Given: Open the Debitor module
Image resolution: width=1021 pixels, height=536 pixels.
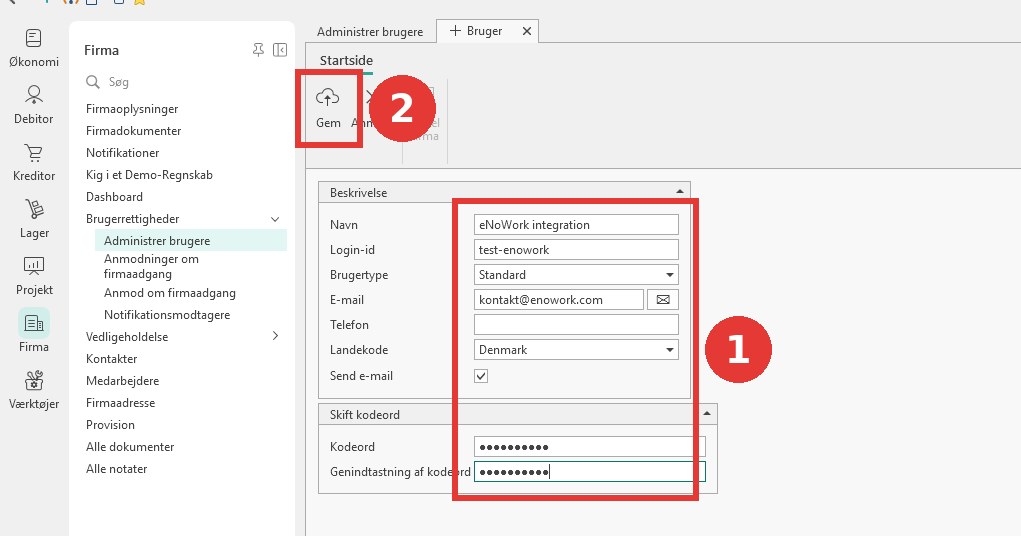Looking at the screenshot, I should [x=34, y=105].
